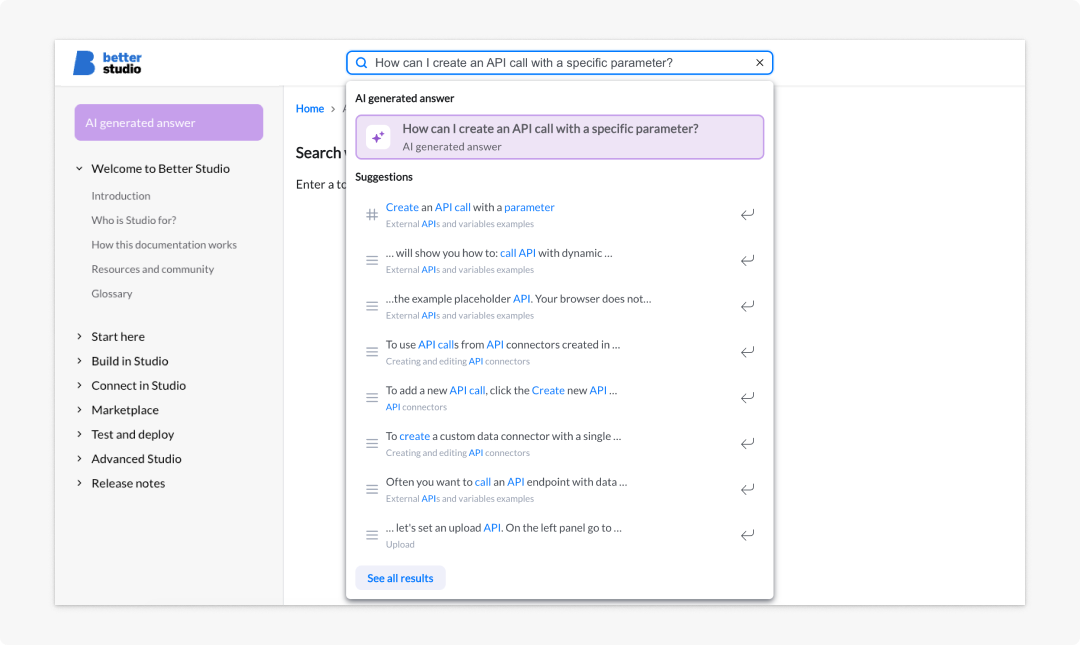
Task: Click lines icon beside 'To use API calls'
Action: 372,352
